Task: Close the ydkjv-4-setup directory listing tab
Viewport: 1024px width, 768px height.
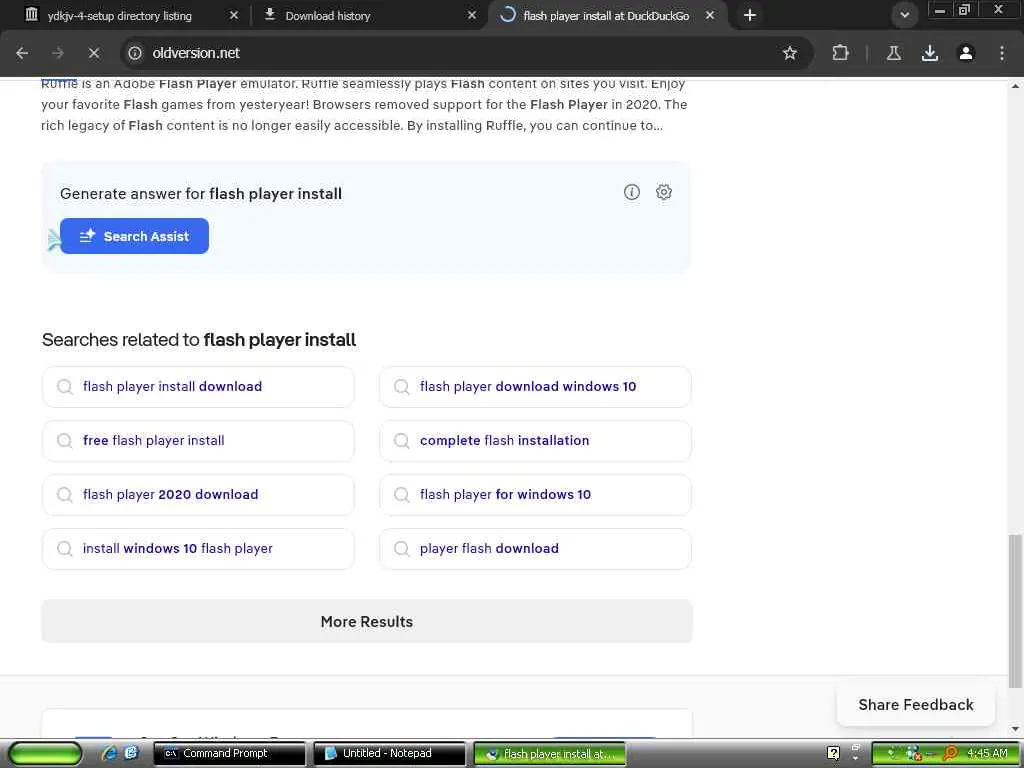Action: click(x=234, y=15)
